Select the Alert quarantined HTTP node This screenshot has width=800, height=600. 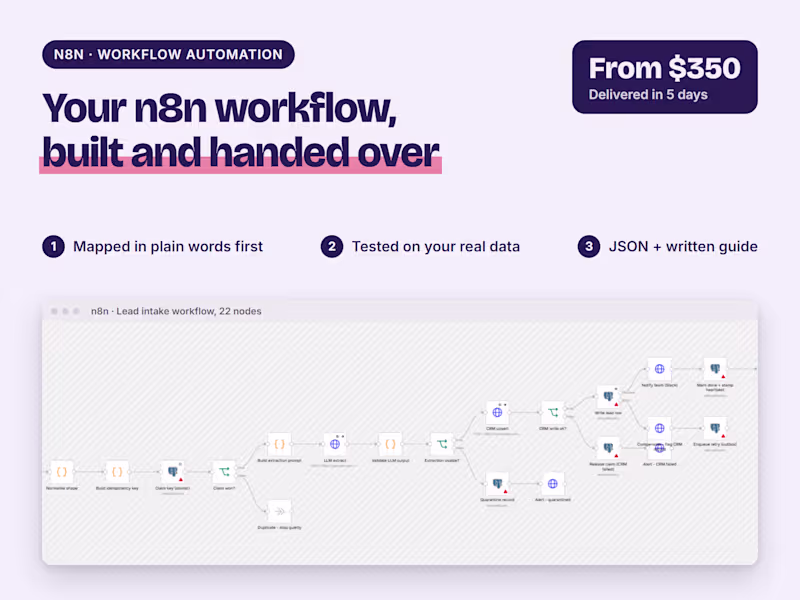[553, 484]
